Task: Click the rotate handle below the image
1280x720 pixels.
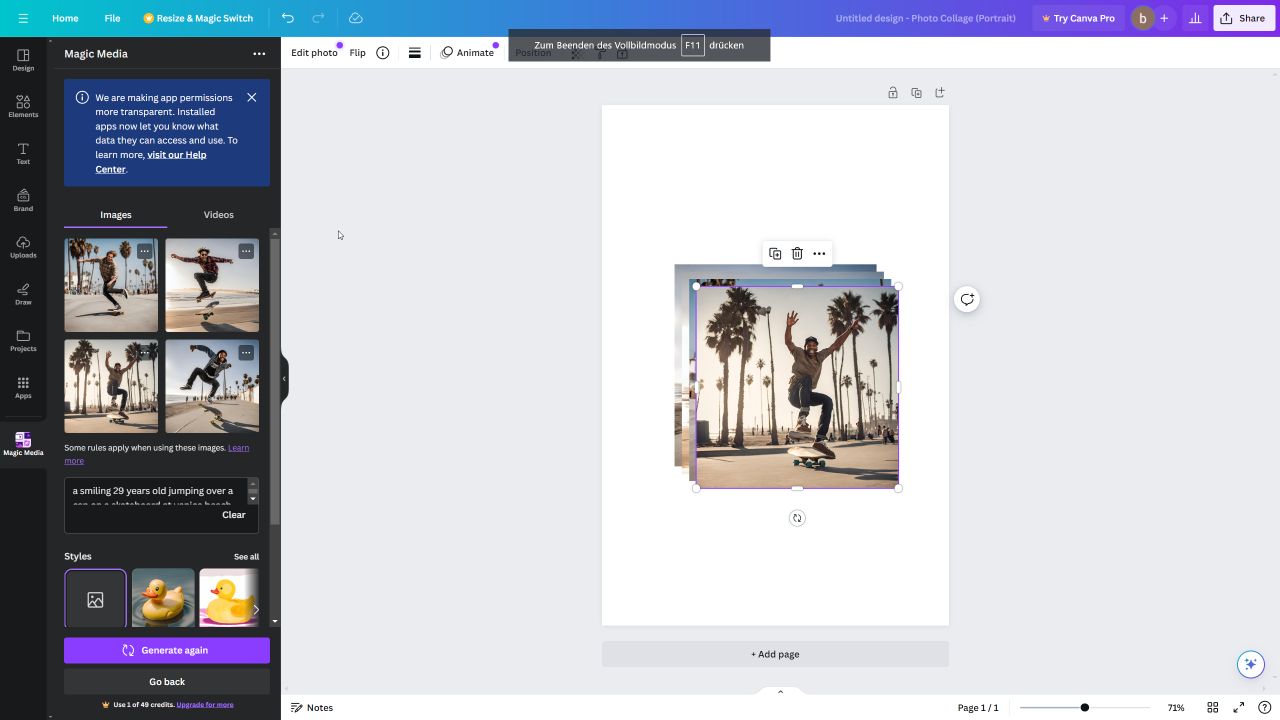Action: 797,518
